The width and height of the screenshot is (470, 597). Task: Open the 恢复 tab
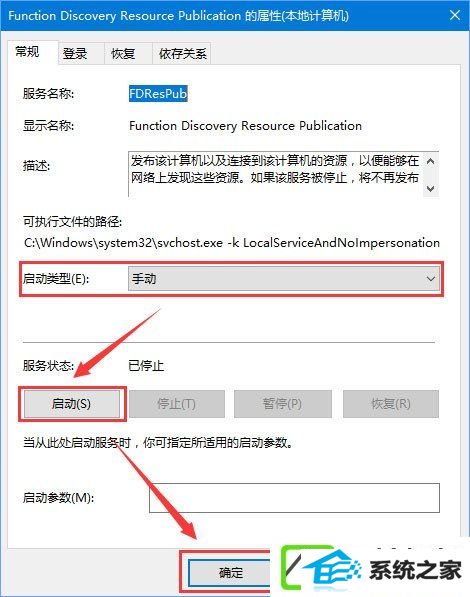[123, 53]
